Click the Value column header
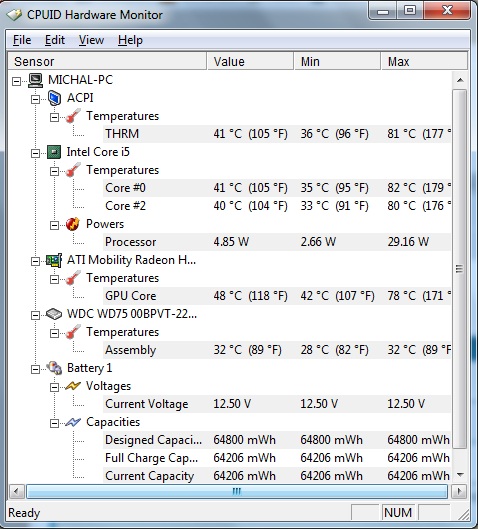The image size is (479, 530). point(250,62)
